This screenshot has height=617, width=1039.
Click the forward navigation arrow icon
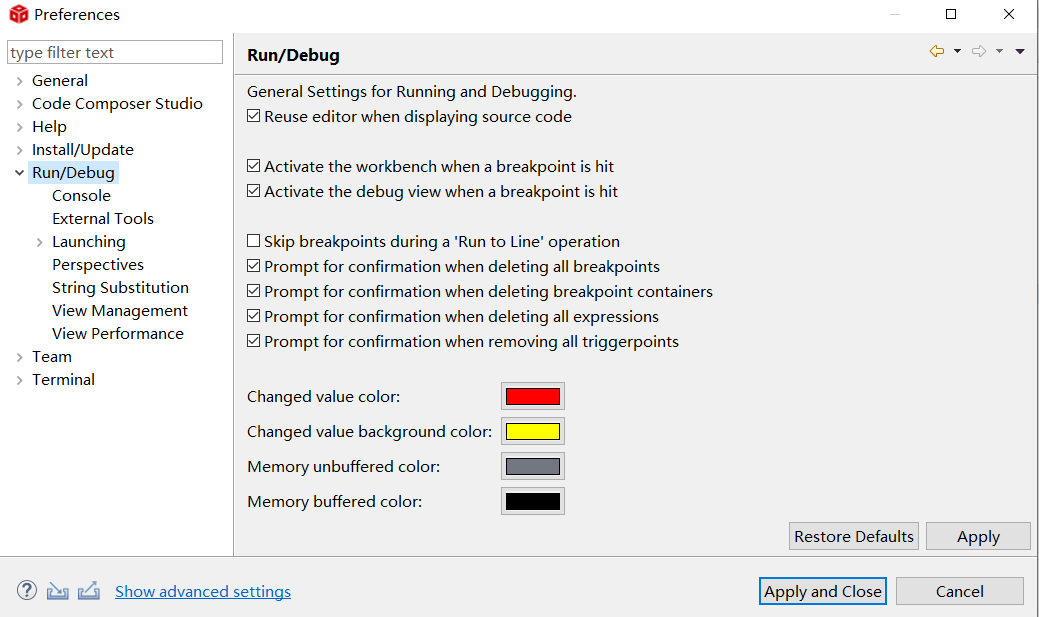[979, 51]
